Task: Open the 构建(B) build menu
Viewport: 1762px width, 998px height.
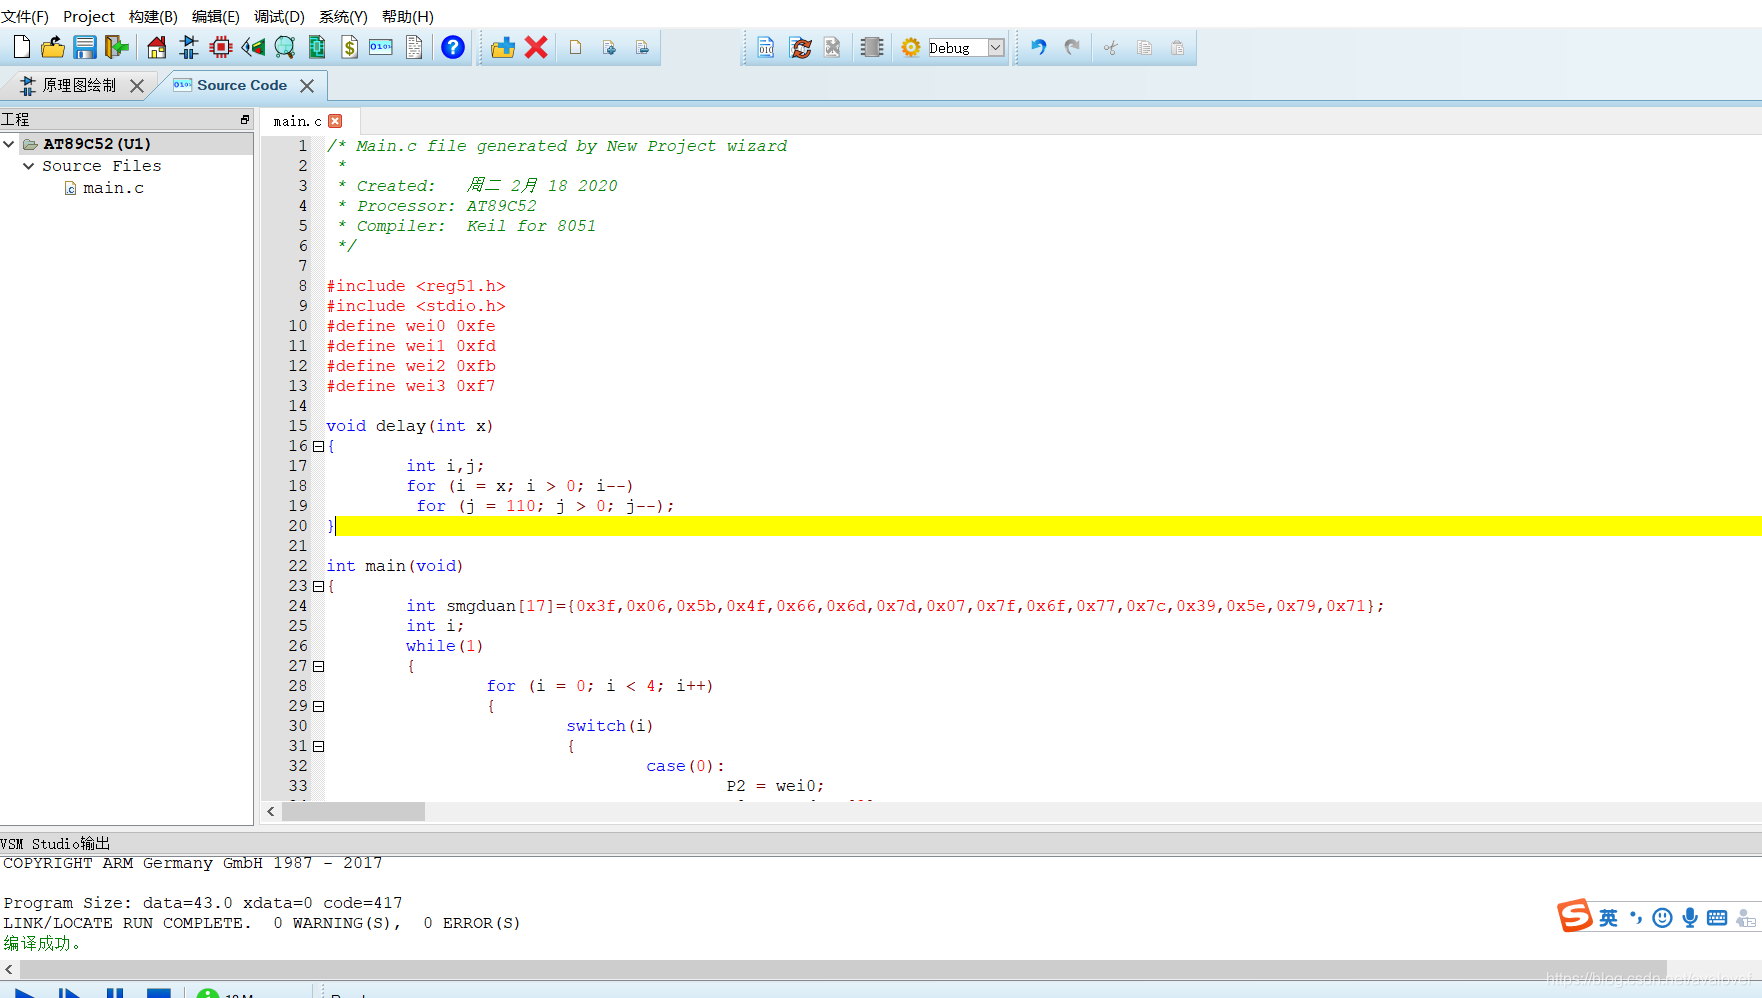Action: (153, 16)
